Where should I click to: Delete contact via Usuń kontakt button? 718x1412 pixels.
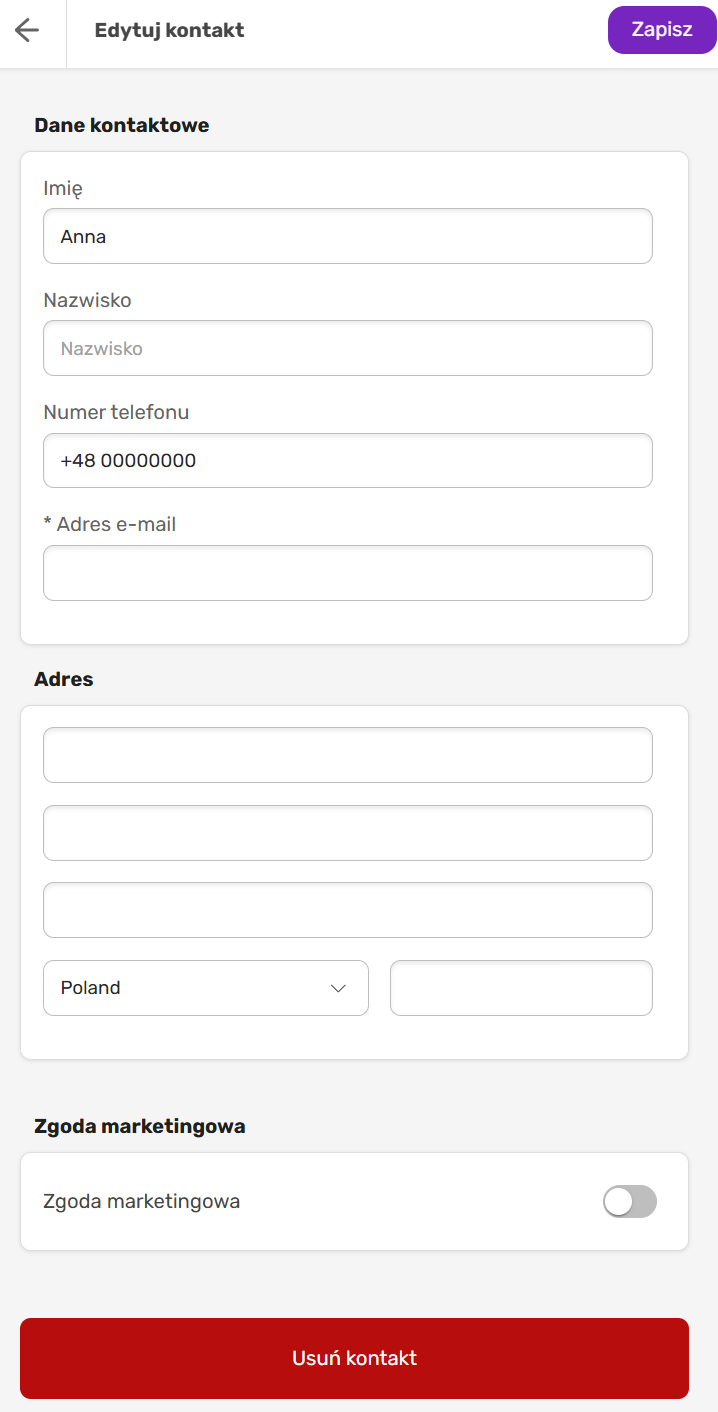pyautogui.click(x=354, y=1358)
